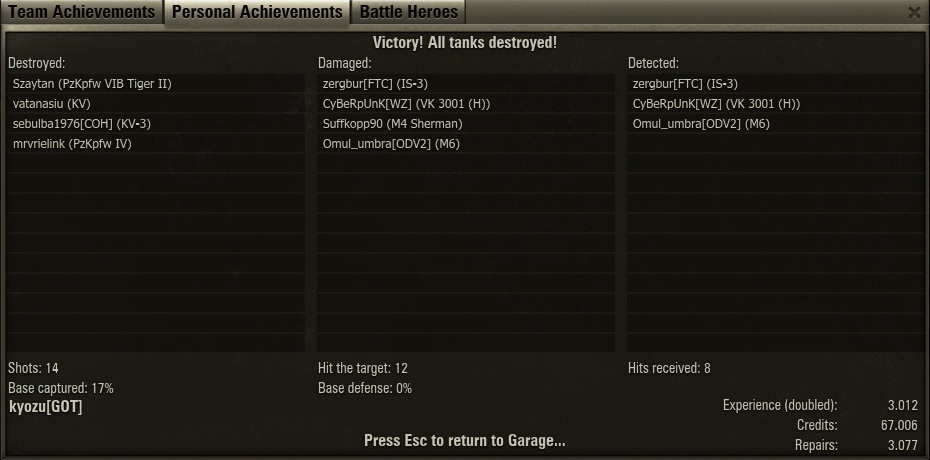The image size is (930, 460).
Task: Click CyBeRpUnK[WZ] (VK 3001 (H)) under Damaged
Action: [x=466, y=104]
